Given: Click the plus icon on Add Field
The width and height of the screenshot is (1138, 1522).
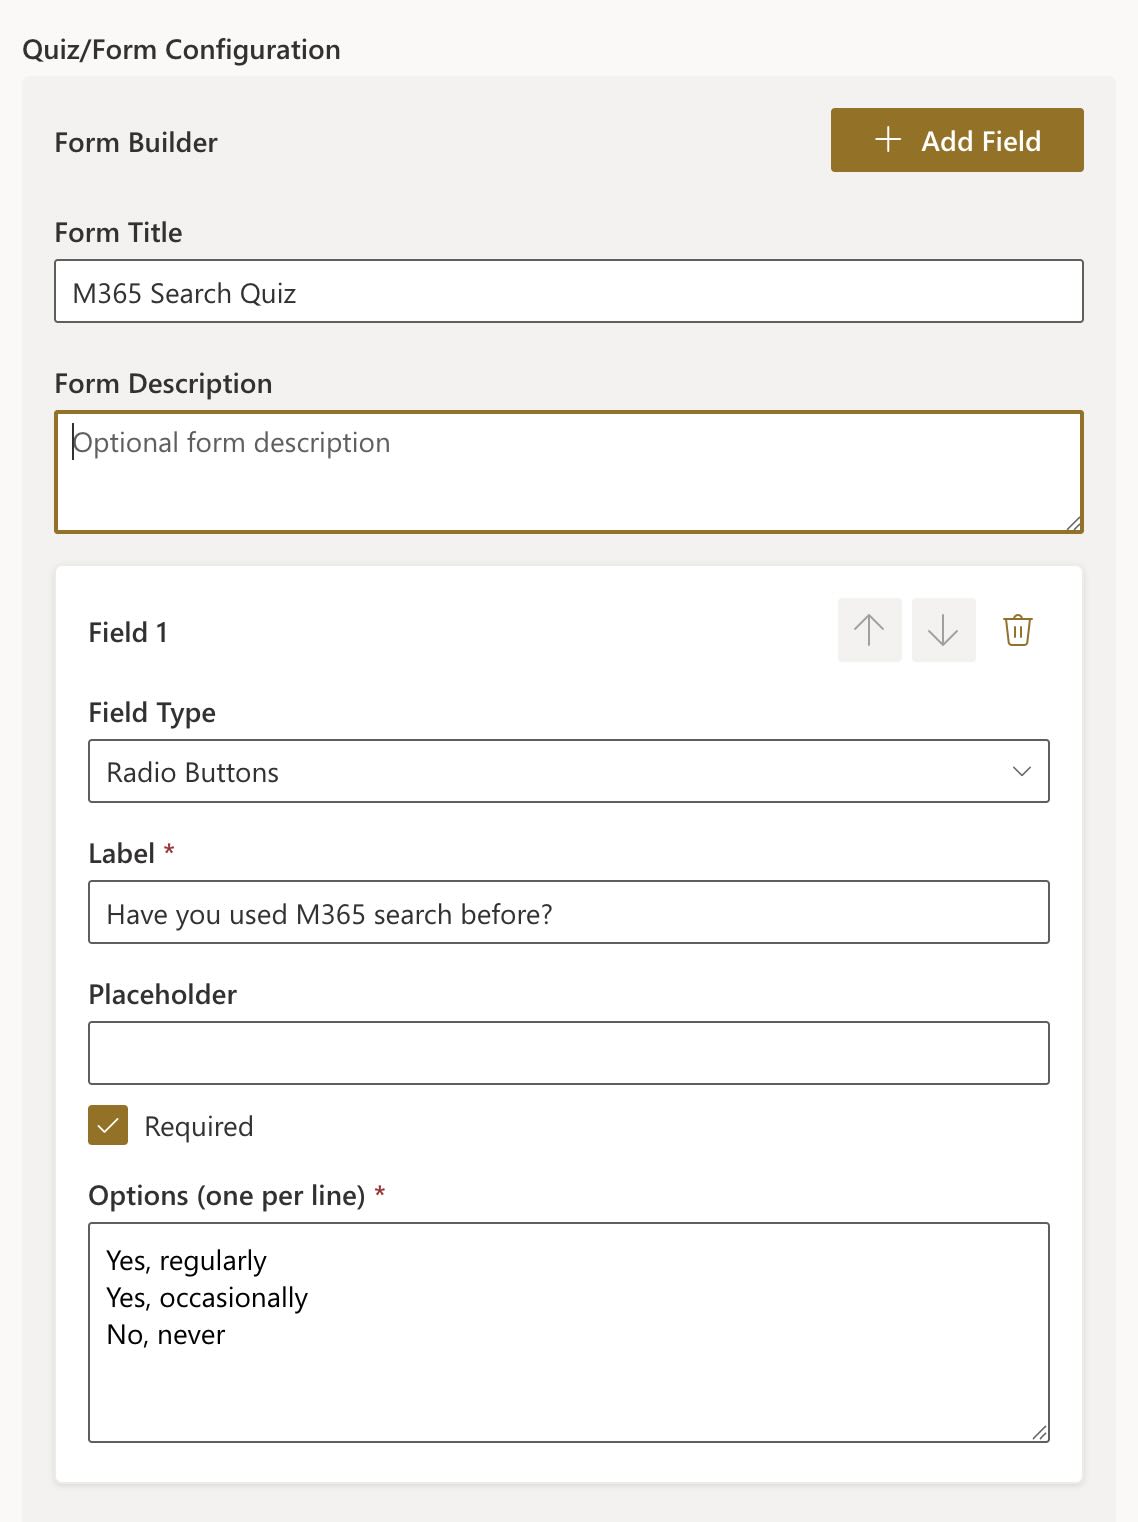Looking at the screenshot, I should click(x=888, y=140).
